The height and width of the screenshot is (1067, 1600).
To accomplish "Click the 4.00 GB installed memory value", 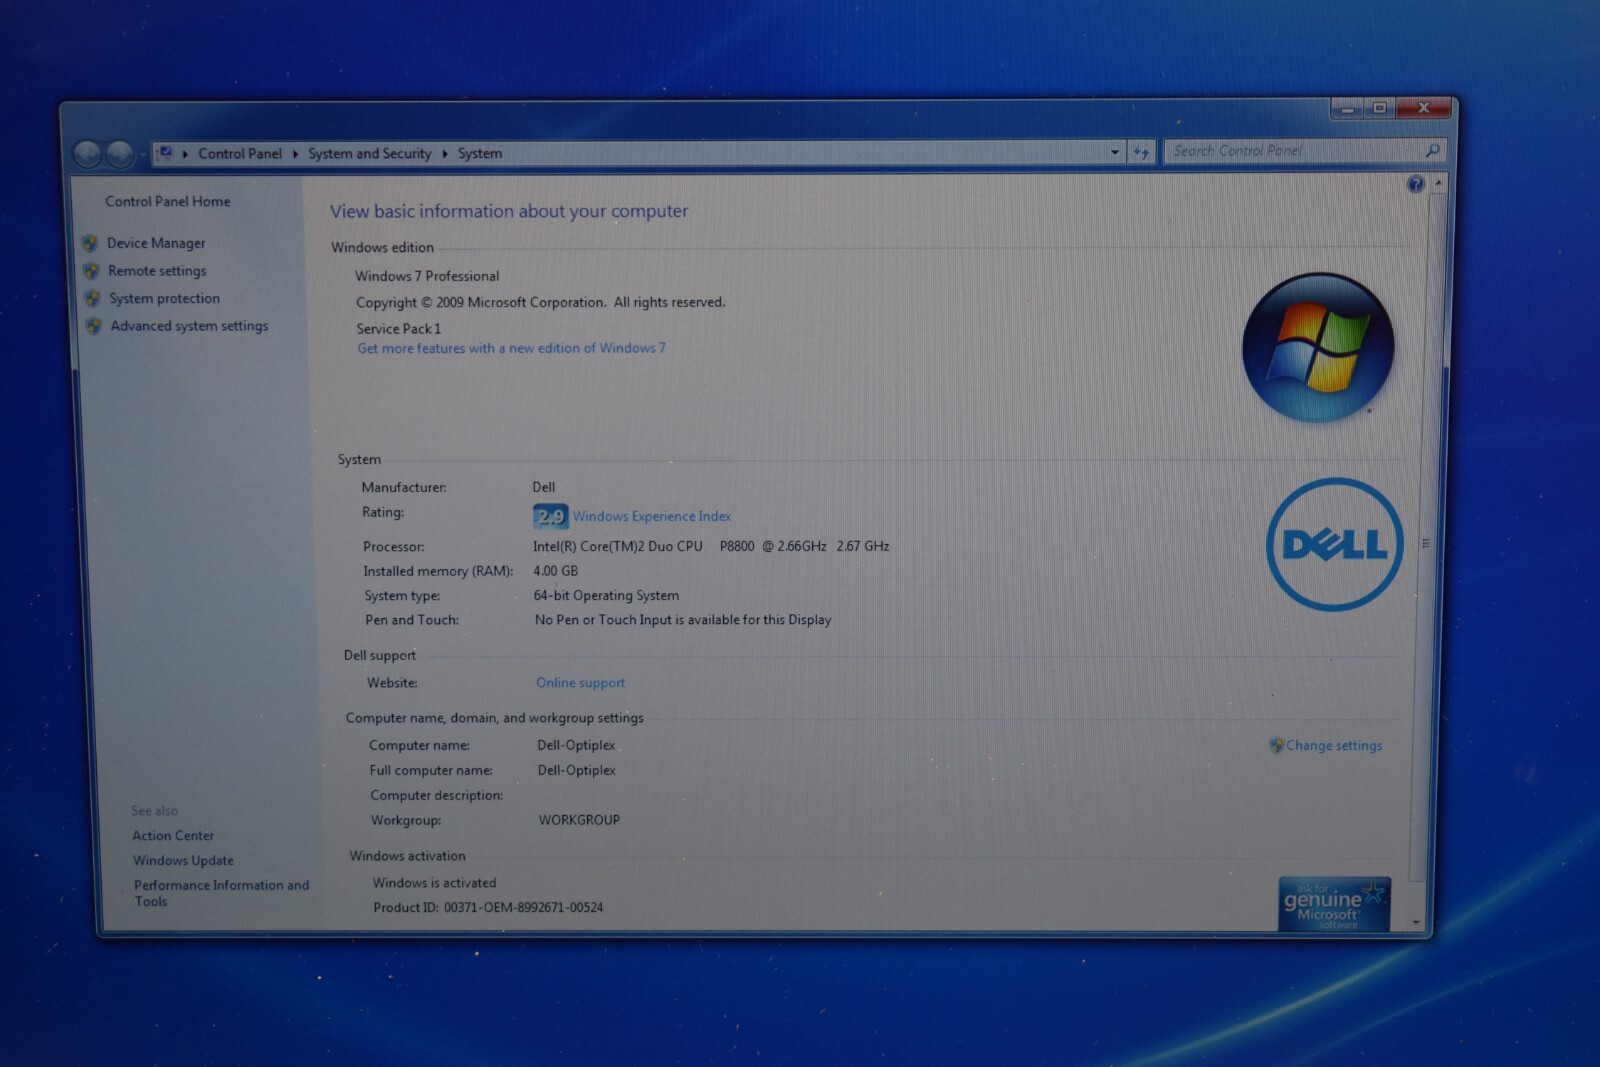I will (x=555, y=571).
